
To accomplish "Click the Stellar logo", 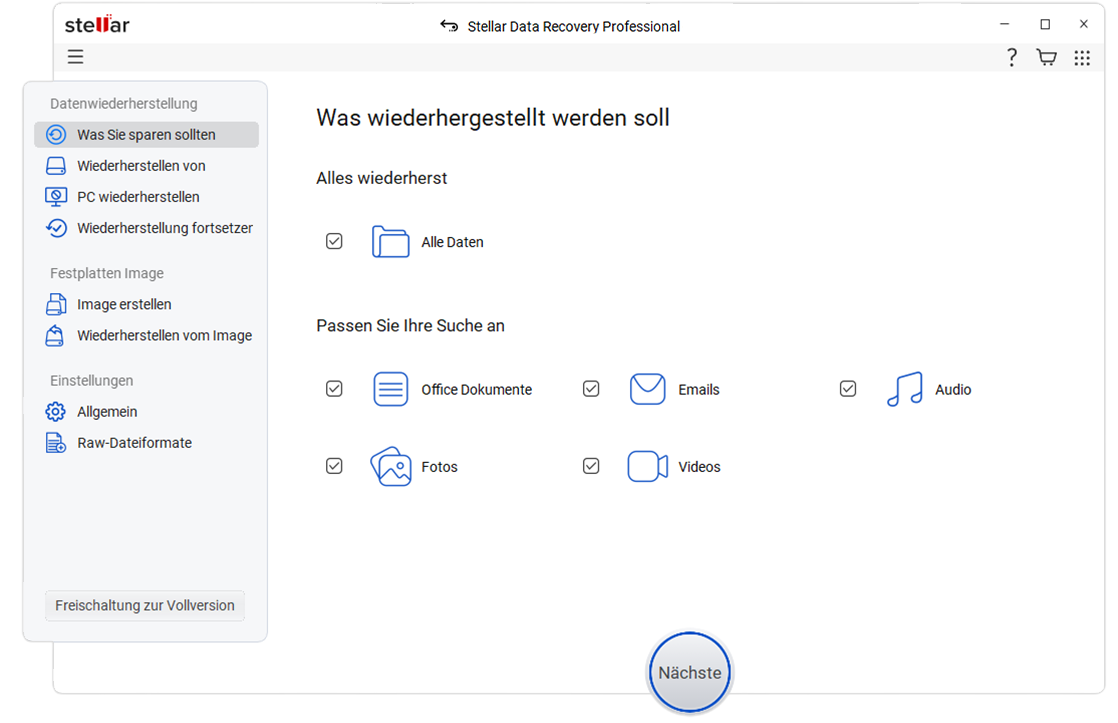I will coord(96,24).
